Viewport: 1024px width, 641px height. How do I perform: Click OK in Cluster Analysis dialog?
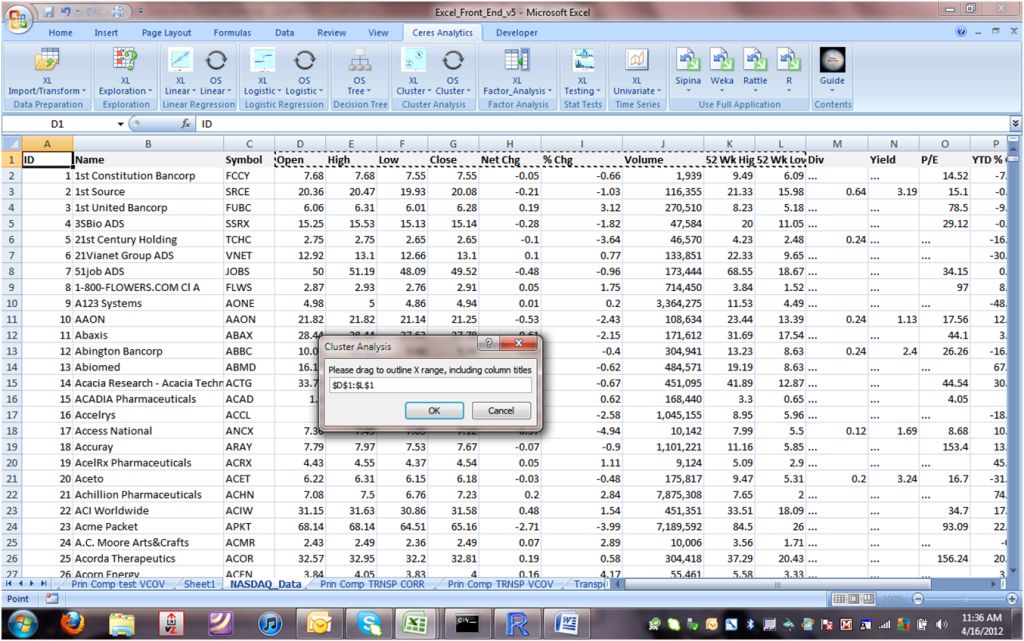click(x=434, y=411)
